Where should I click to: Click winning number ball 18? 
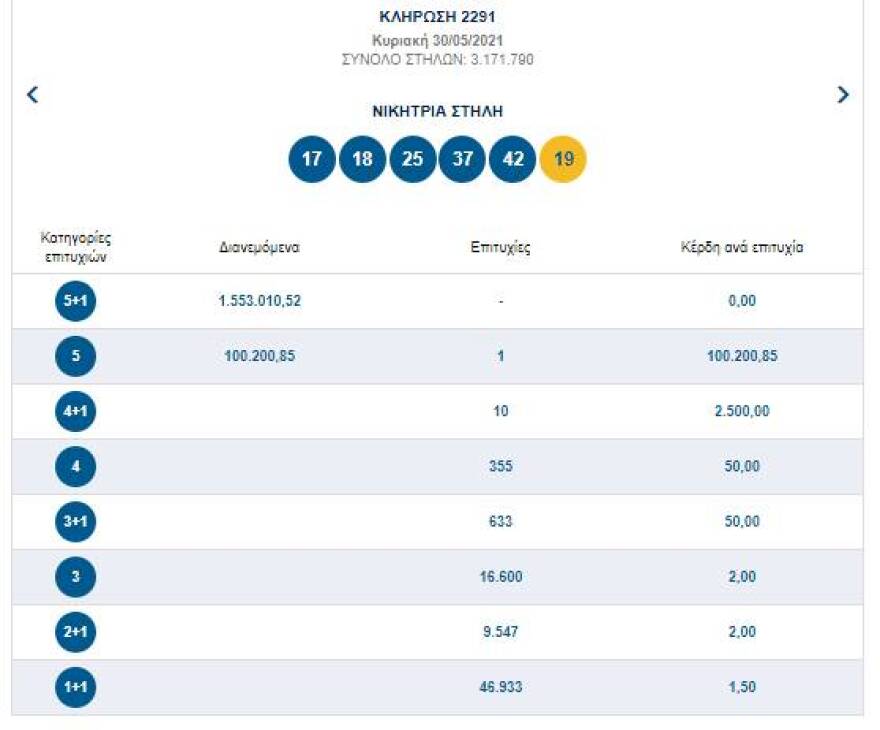pos(362,159)
